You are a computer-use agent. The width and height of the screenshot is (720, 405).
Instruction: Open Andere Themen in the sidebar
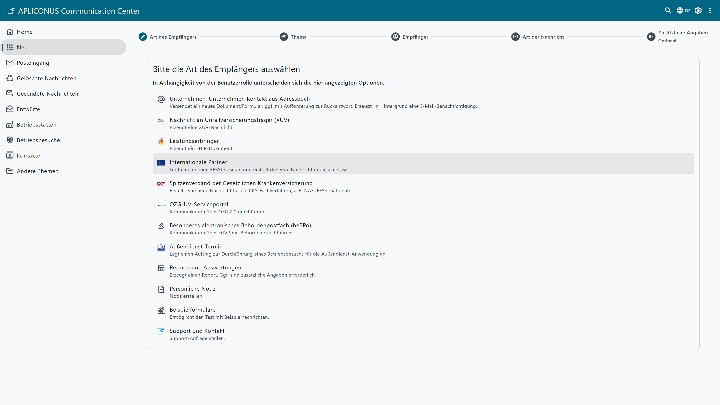[63, 171]
